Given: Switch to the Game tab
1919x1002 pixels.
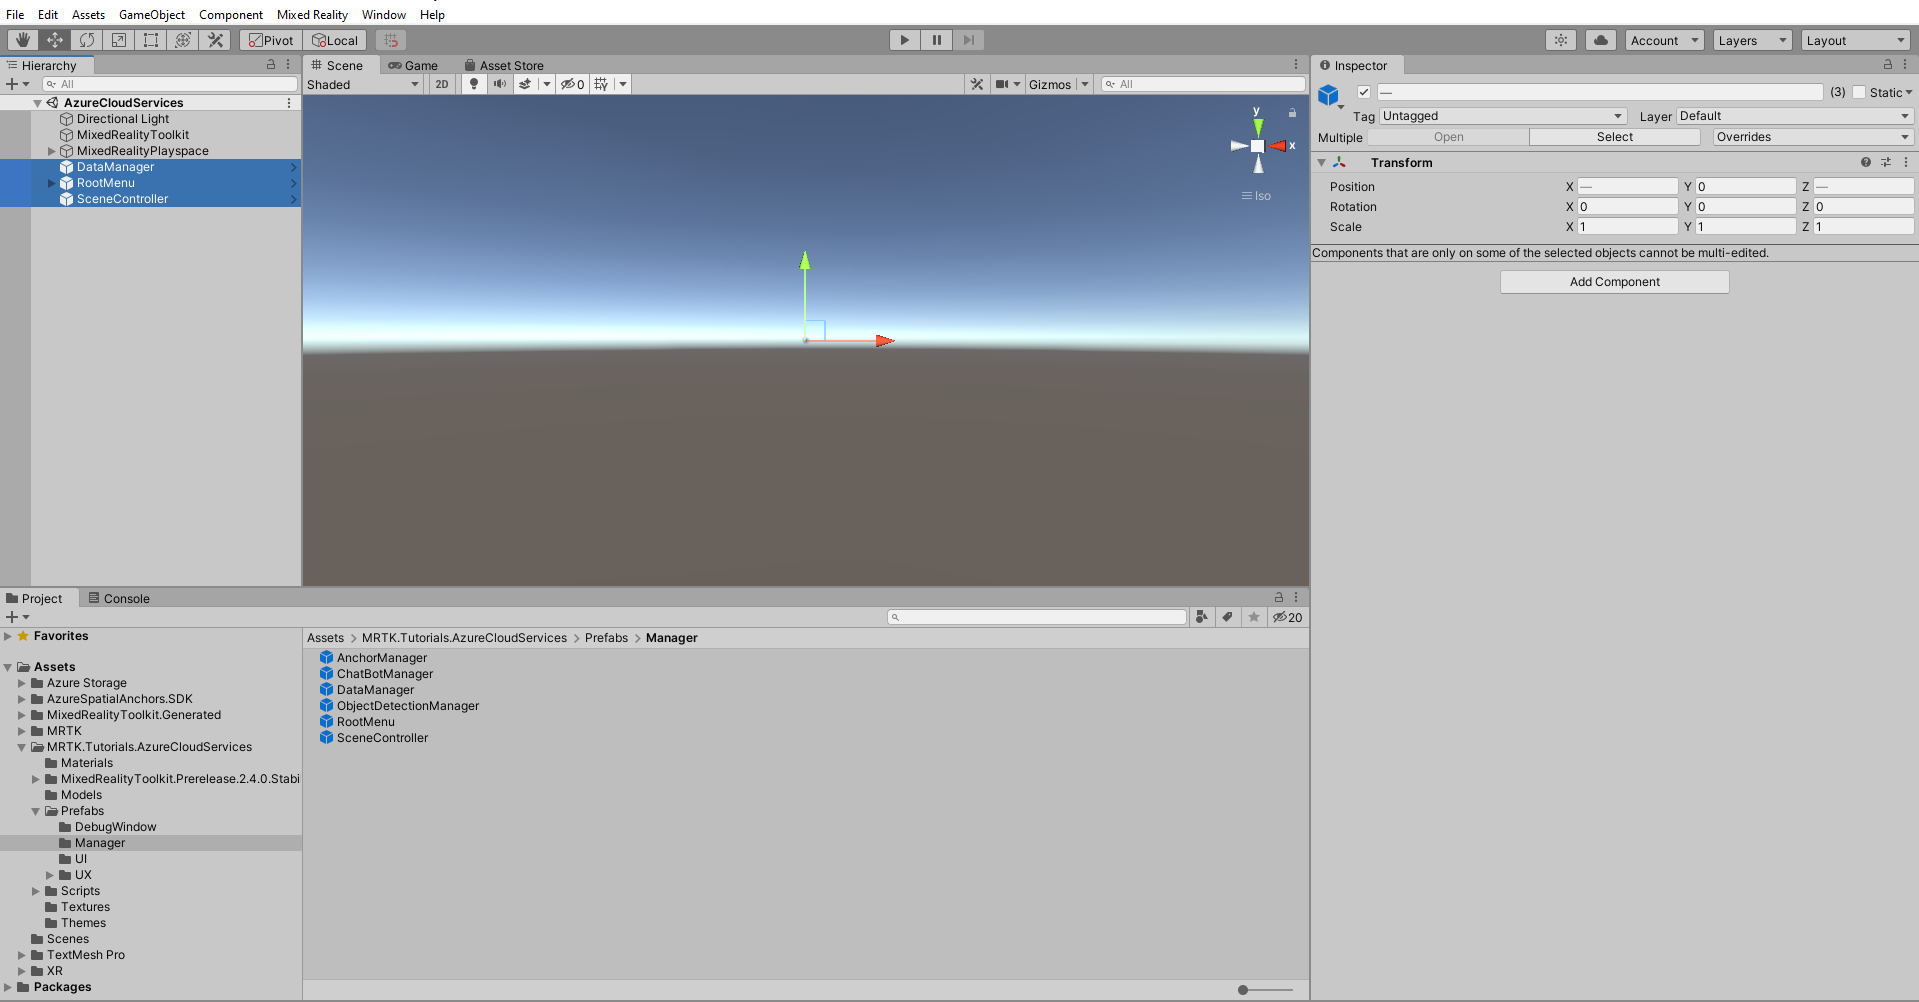Looking at the screenshot, I should [x=413, y=65].
